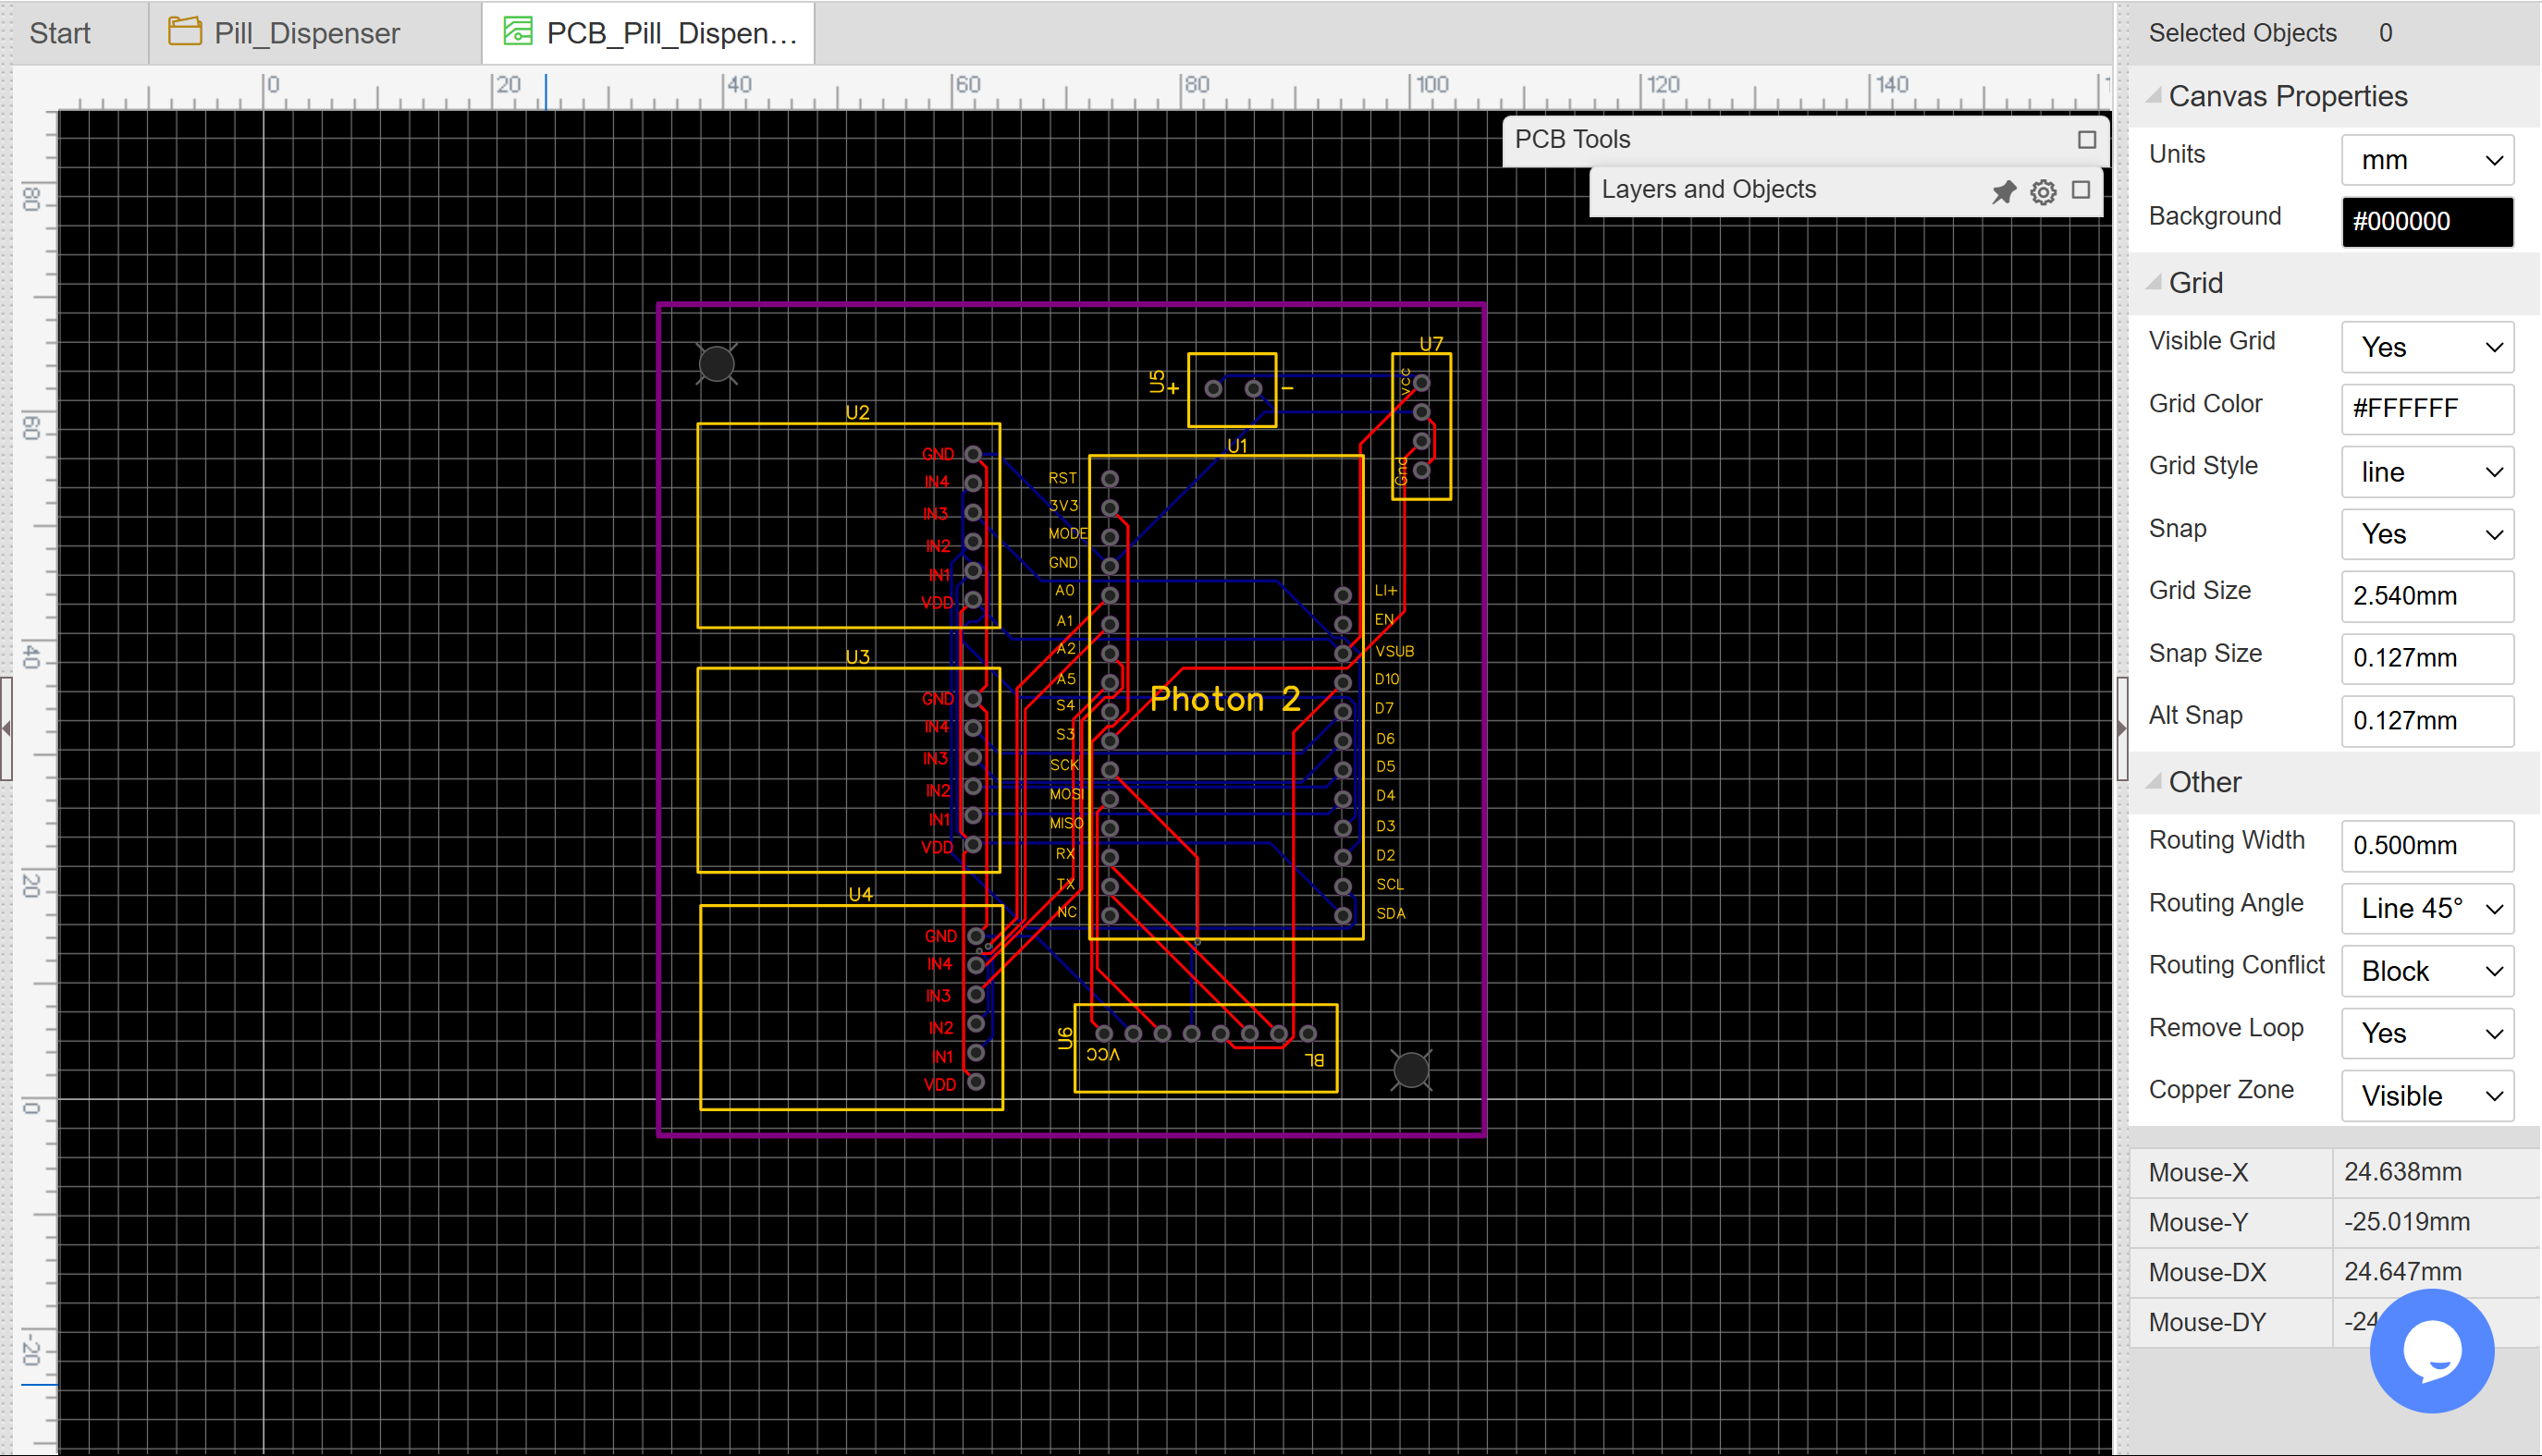The height and width of the screenshot is (1456, 2542).
Task: Open the Snap Yes/No dropdown
Action: [2426, 534]
